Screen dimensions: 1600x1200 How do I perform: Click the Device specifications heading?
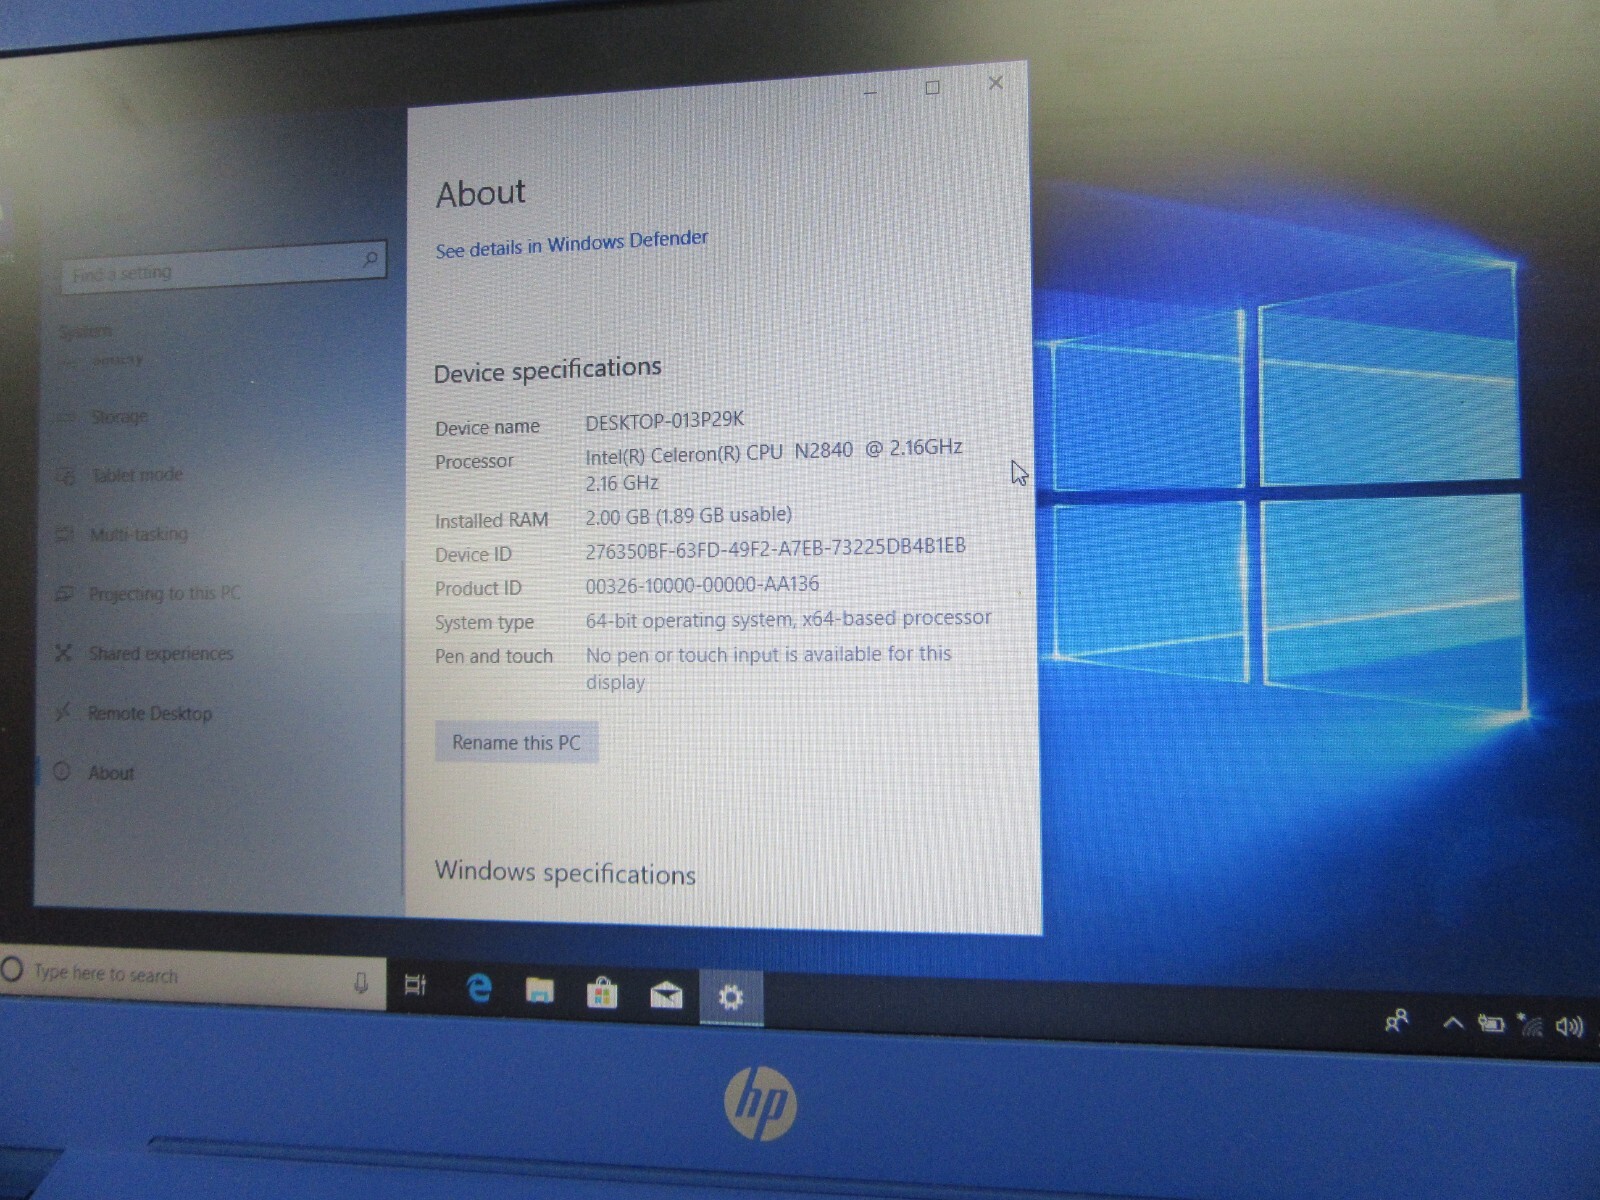click(x=547, y=371)
